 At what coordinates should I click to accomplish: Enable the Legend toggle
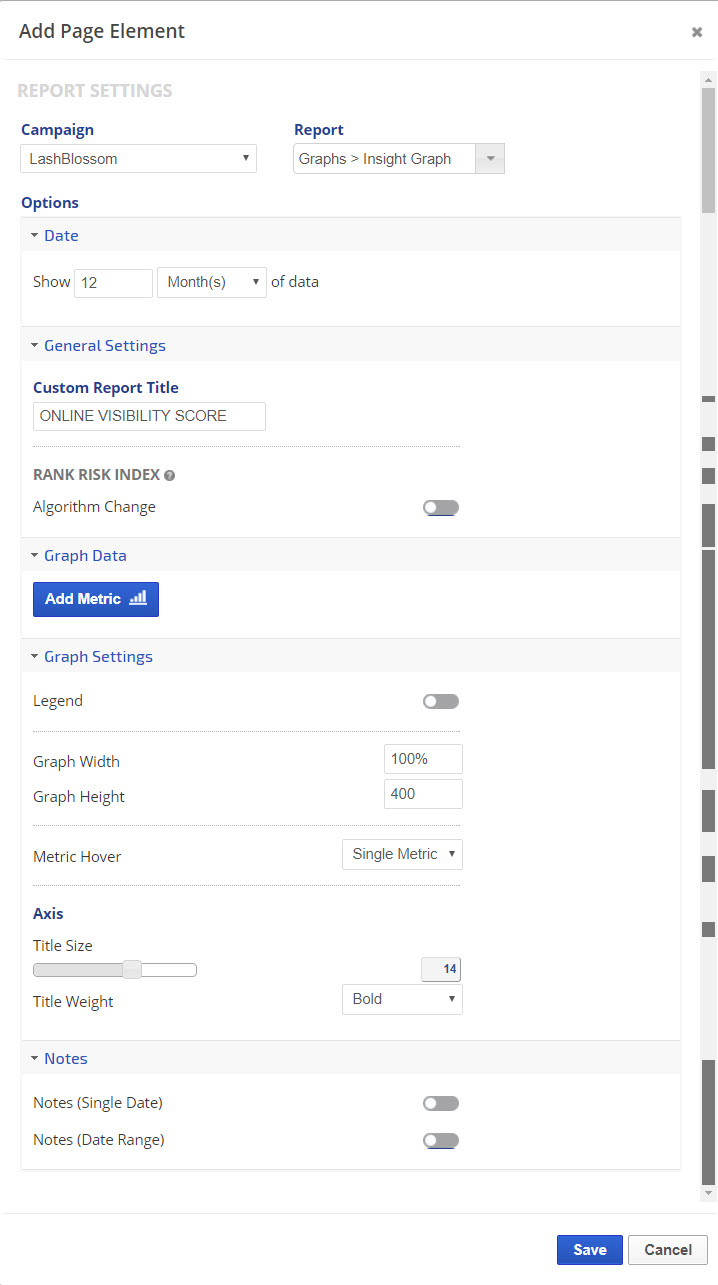[440, 702]
